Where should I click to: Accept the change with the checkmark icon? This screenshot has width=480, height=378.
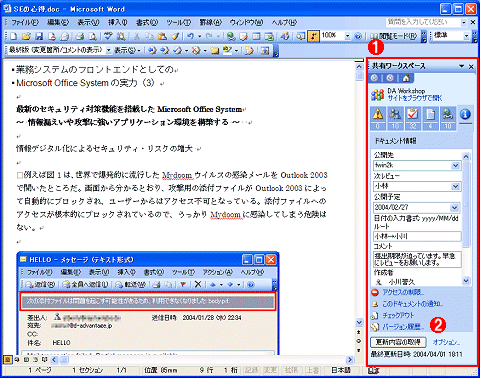tap(177, 50)
